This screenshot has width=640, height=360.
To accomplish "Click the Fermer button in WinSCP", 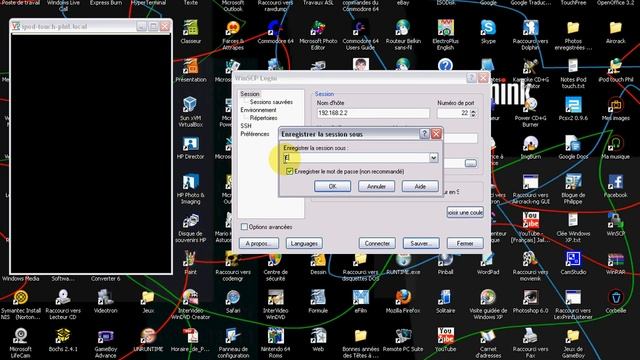I will (465, 243).
